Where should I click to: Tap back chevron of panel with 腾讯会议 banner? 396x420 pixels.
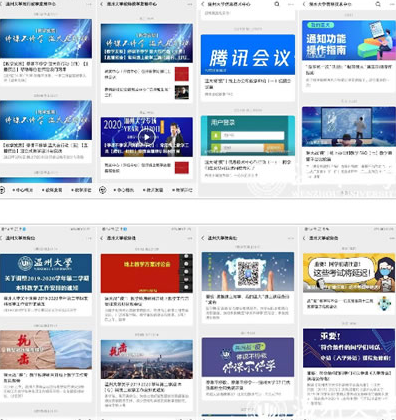tap(202, 4)
